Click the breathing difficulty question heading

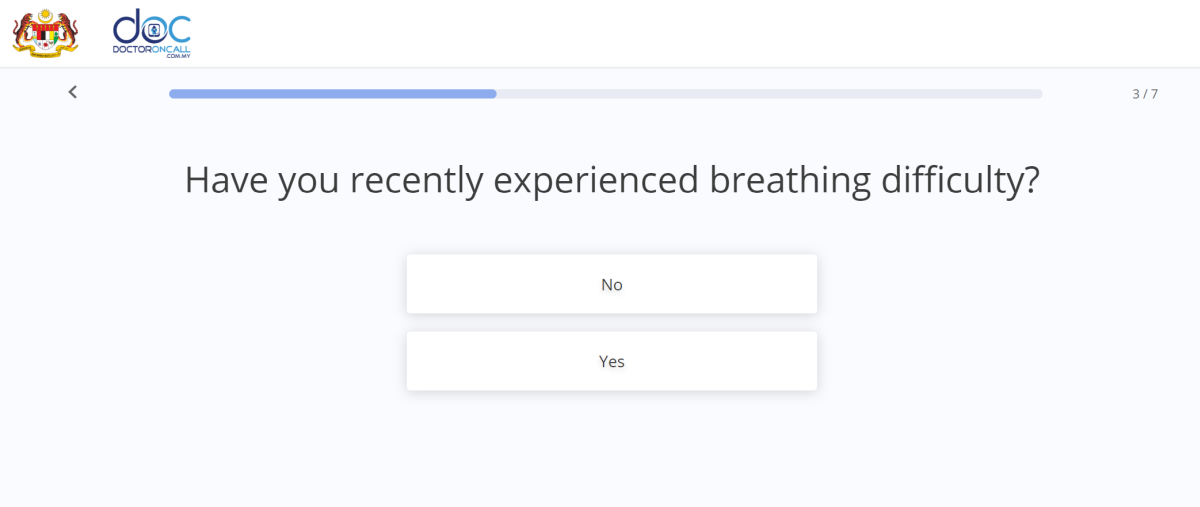611,180
